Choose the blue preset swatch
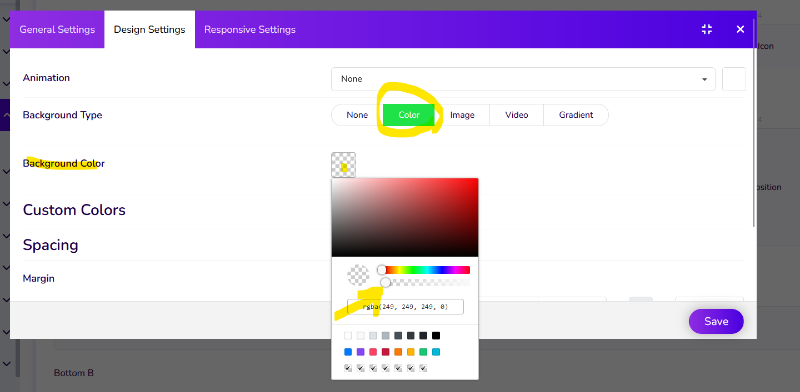Viewport: 800px width, 392px height. (348, 352)
